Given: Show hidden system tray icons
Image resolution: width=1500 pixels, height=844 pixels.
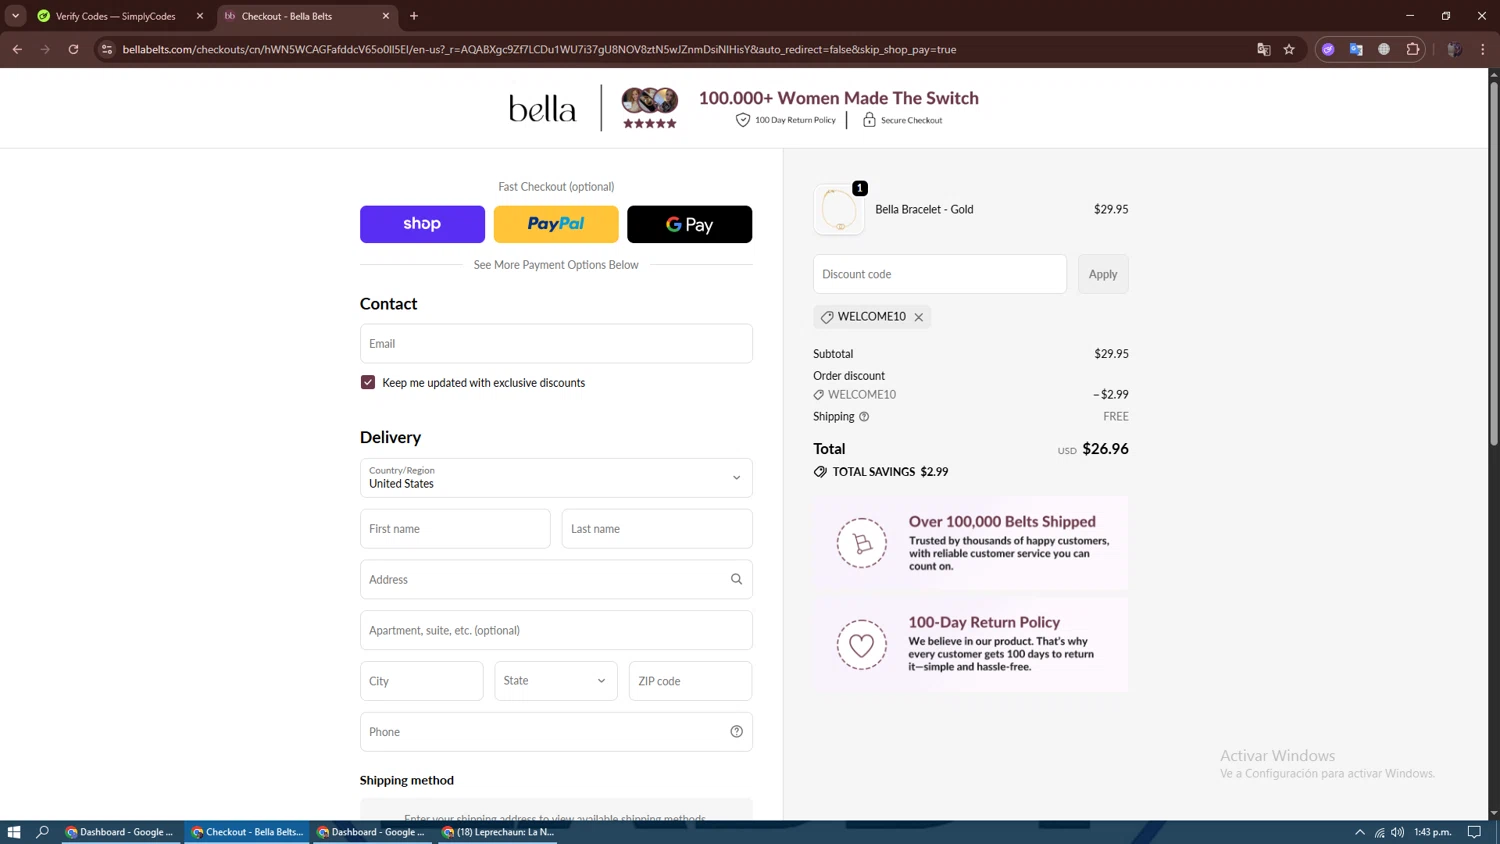Looking at the screenshot, I should click(1360, 832).
